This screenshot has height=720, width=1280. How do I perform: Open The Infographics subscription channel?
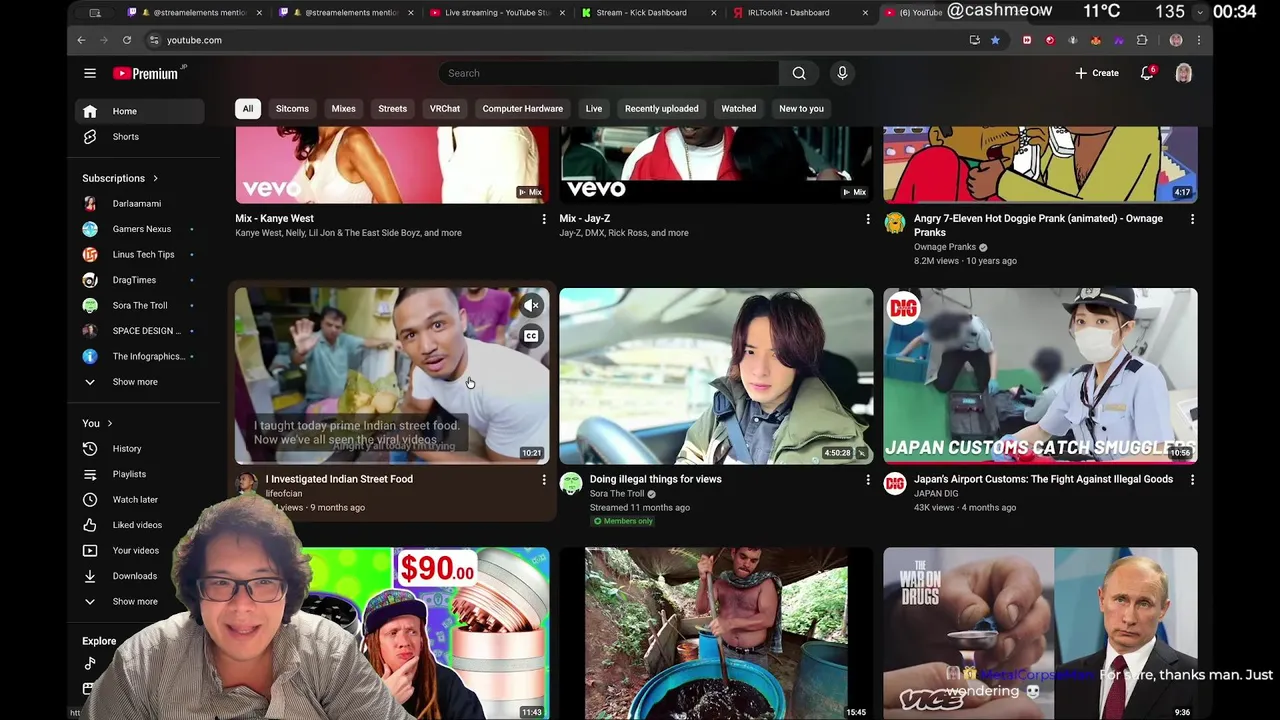coord(140,356)
